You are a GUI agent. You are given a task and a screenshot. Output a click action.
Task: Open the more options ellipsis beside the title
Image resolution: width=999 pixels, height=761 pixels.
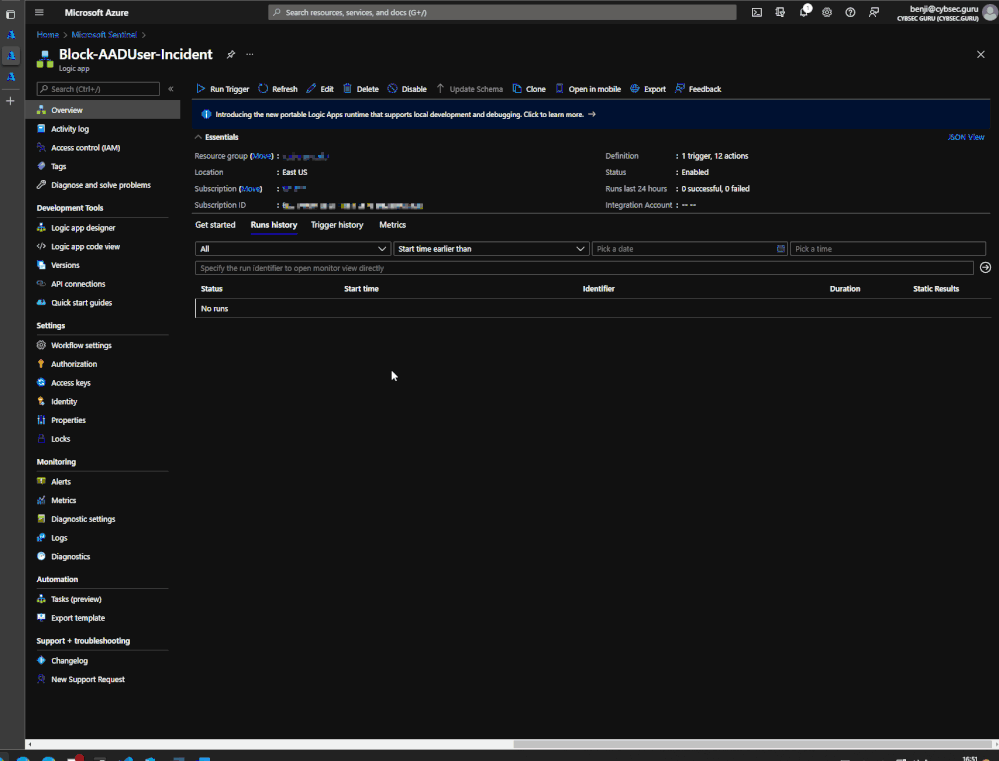coord(250,55)
